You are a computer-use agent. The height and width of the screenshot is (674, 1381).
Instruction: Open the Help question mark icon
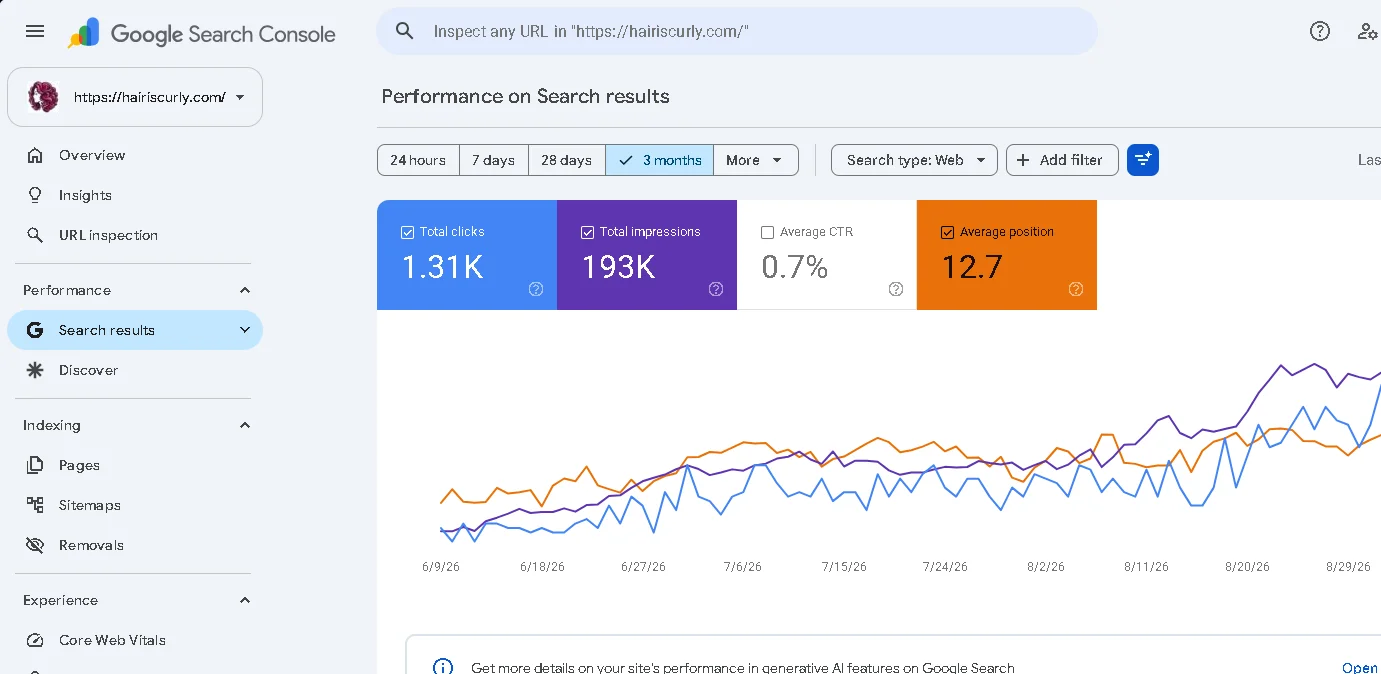coord(1320,31)
